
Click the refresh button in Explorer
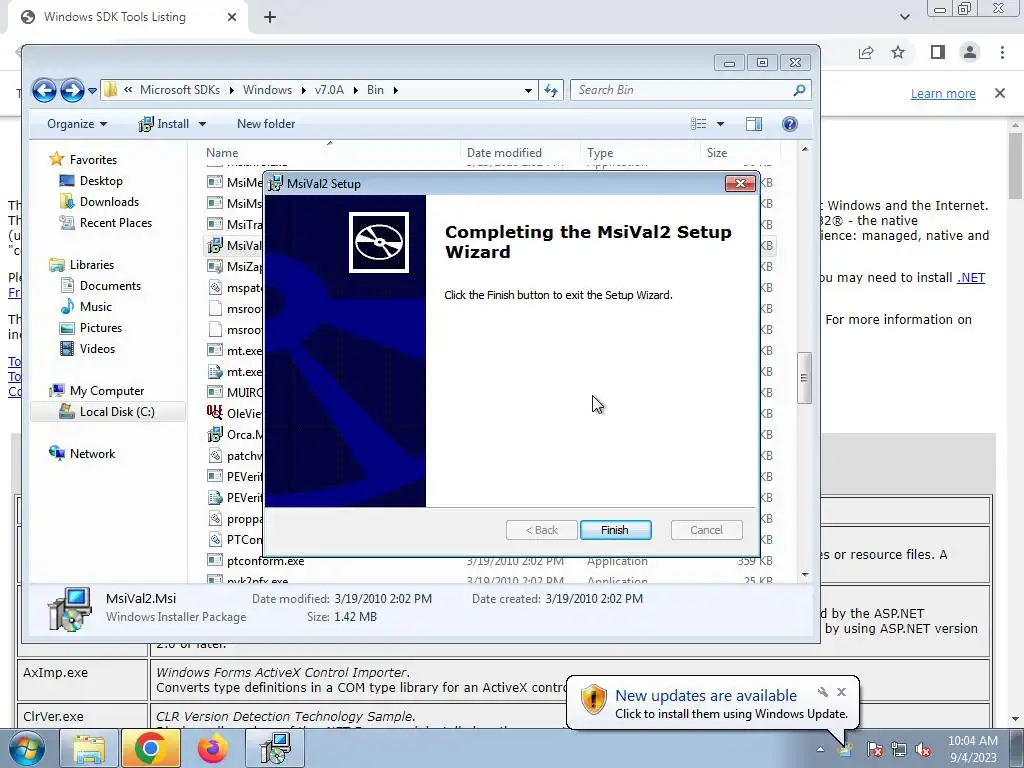[551, 90]
